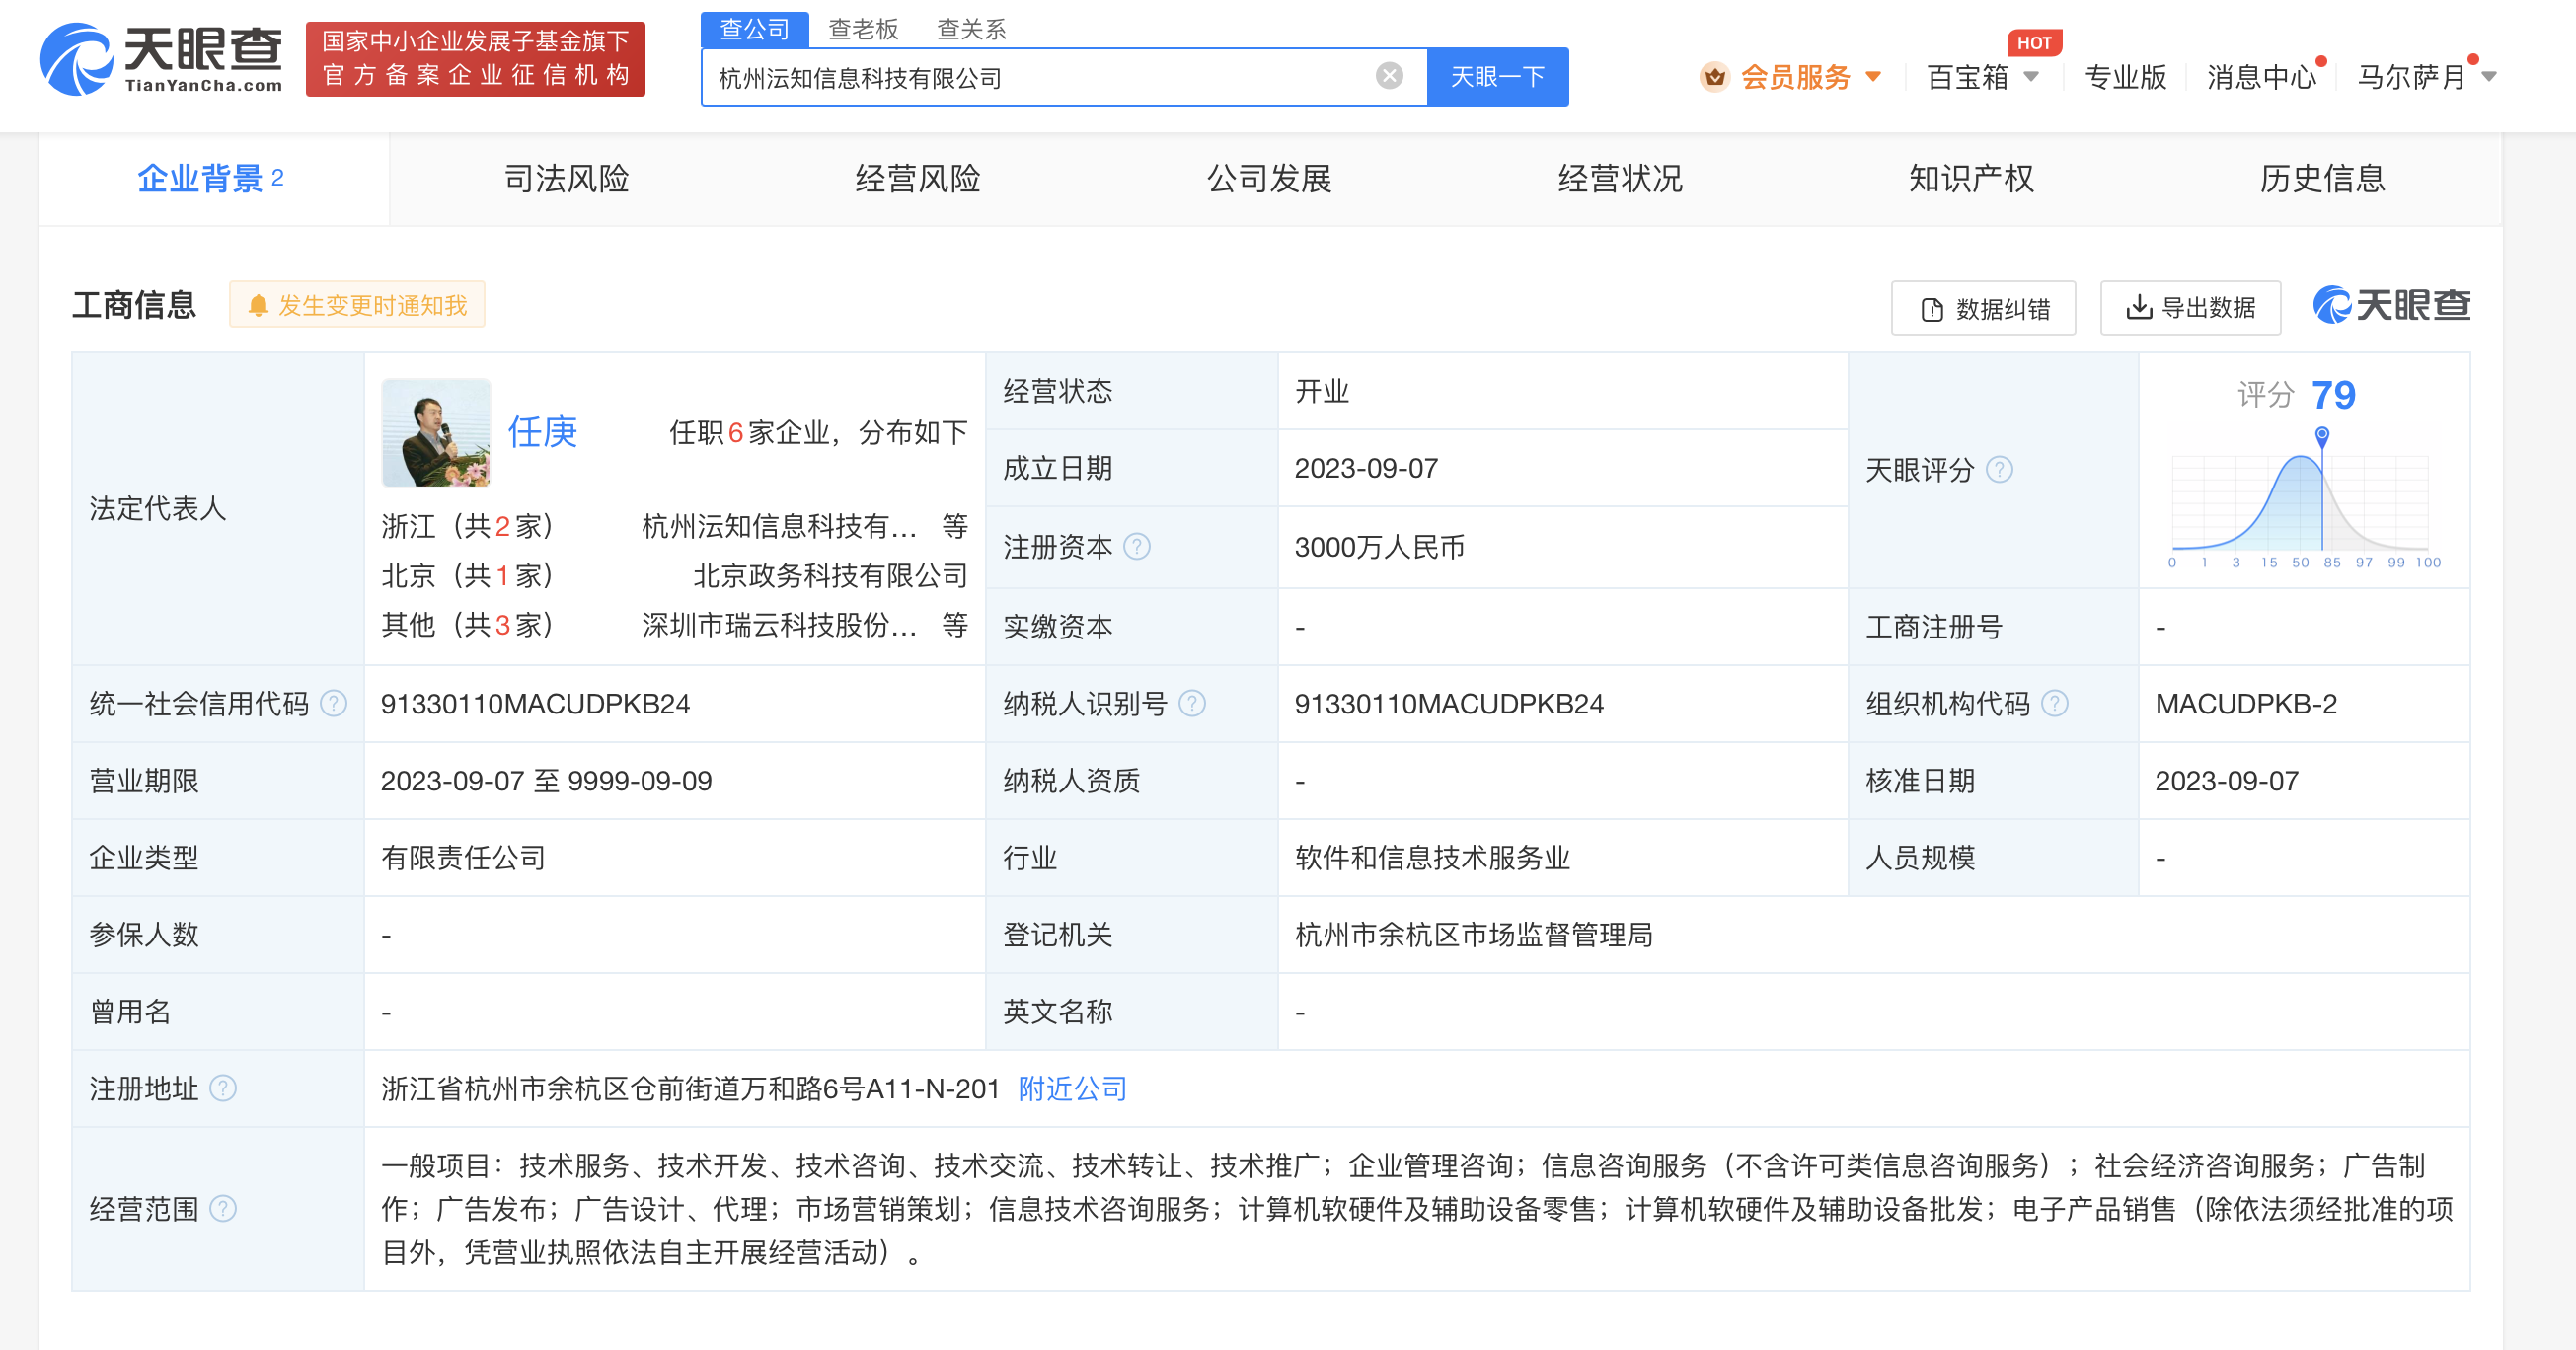Click 等 after 杭州沄知信息科技有...
This screenshot has width=2576, height=1350.
pyautogui.click(x=954, y=526)
